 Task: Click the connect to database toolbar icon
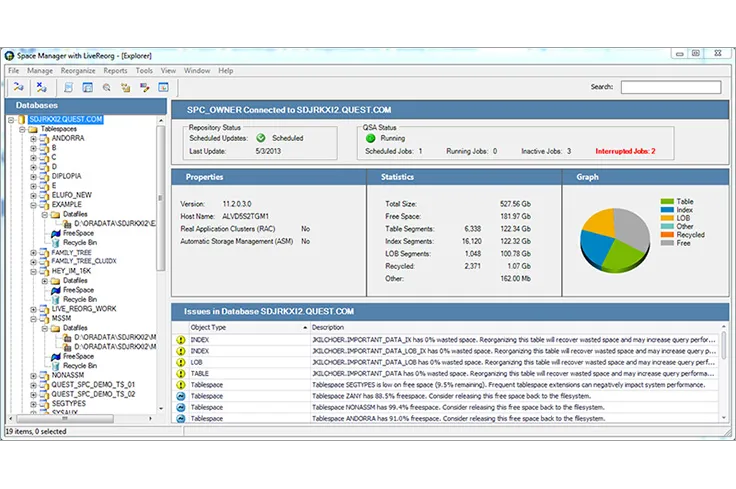click(18, 88)
